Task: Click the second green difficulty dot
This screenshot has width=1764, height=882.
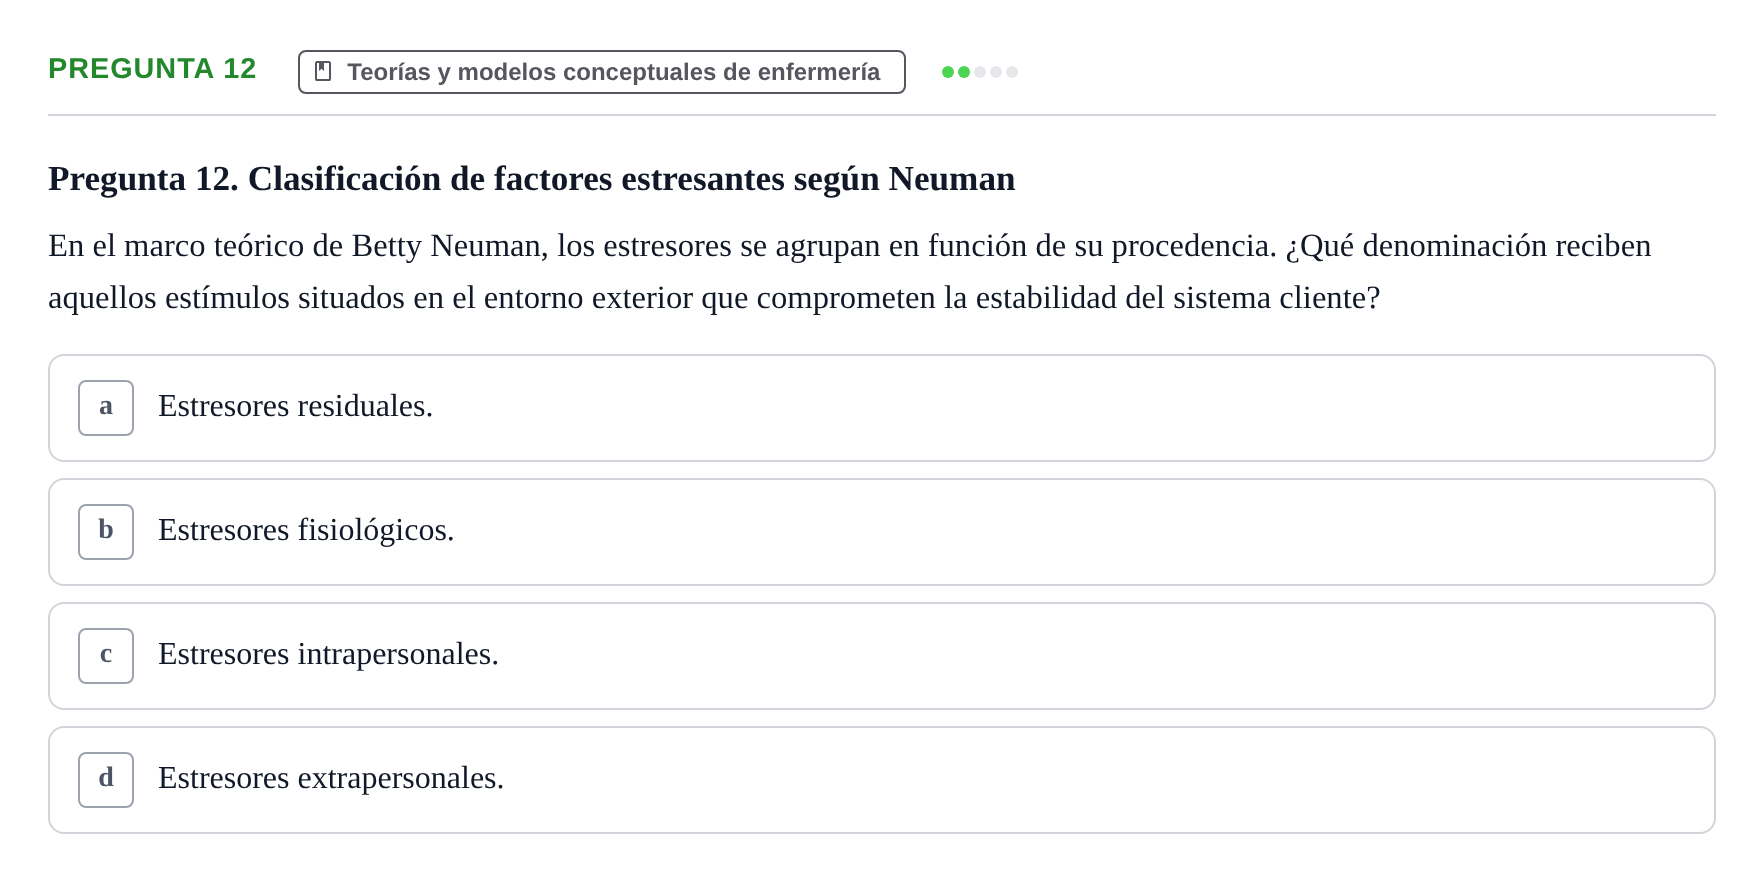Action: (x=964, y=72)
